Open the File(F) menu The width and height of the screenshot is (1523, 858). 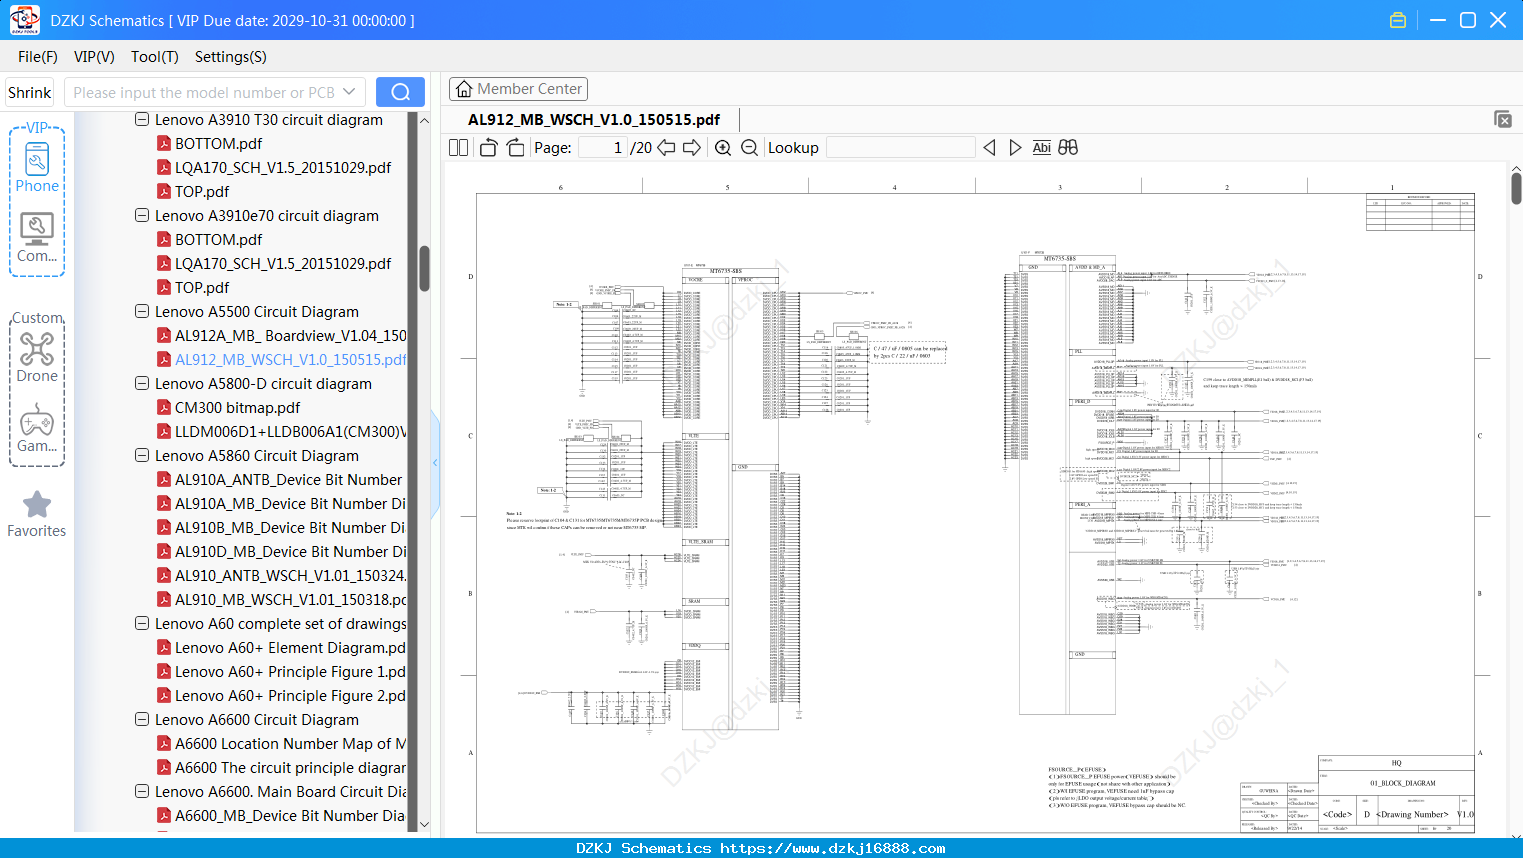click(38, 57)
